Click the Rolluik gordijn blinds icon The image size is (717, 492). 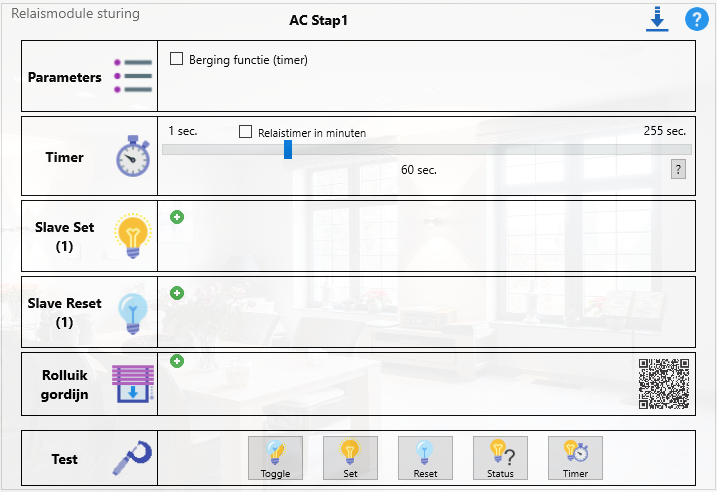point(133,384)
